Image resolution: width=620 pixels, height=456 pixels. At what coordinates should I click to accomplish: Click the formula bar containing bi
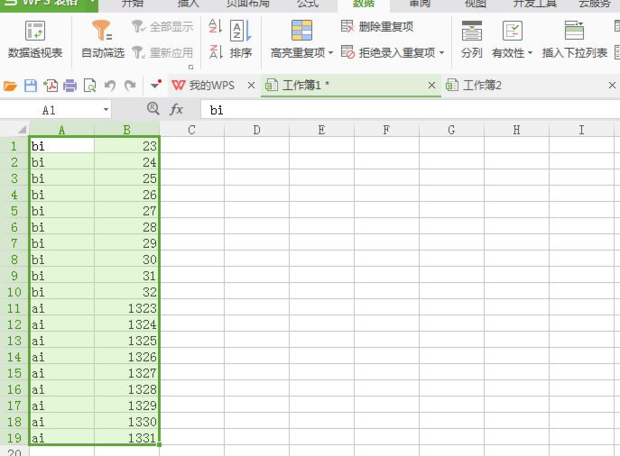pos(410,110)
